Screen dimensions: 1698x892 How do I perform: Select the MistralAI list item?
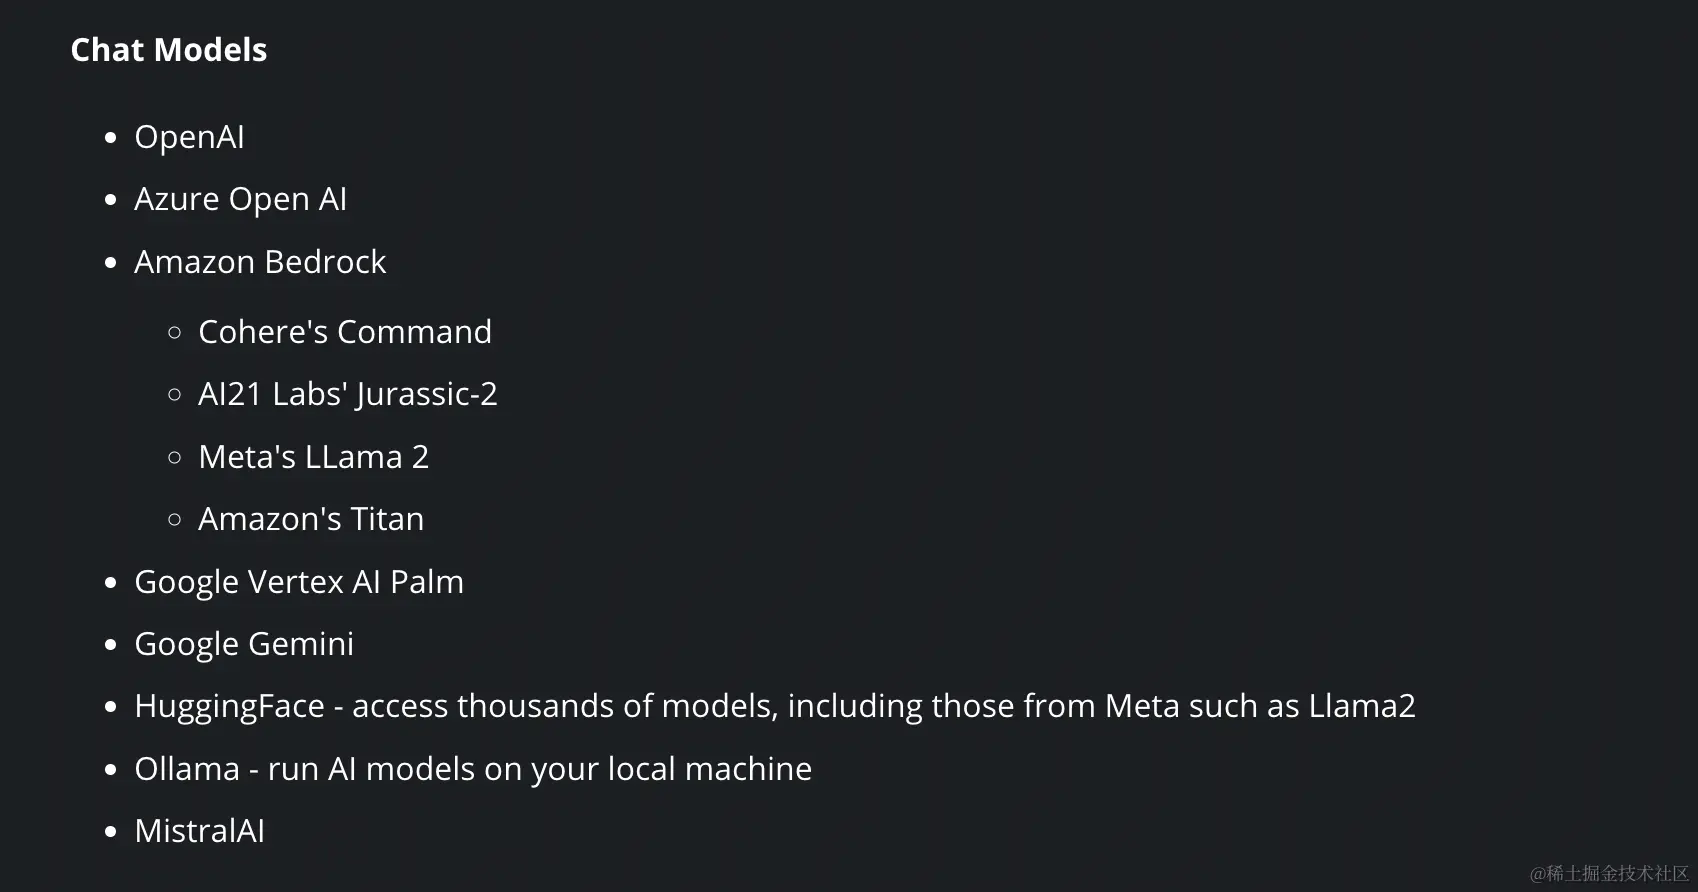coord(200,831)
